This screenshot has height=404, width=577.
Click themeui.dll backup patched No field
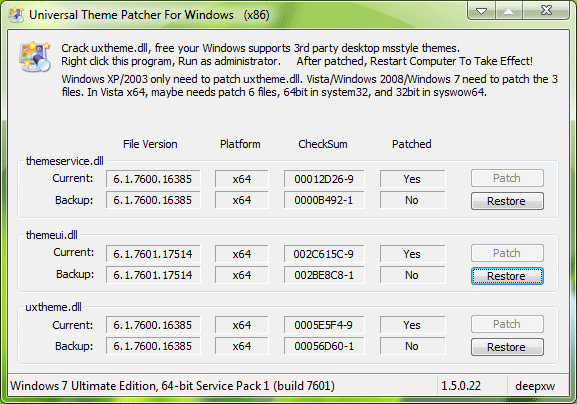(x=413, y=275)
